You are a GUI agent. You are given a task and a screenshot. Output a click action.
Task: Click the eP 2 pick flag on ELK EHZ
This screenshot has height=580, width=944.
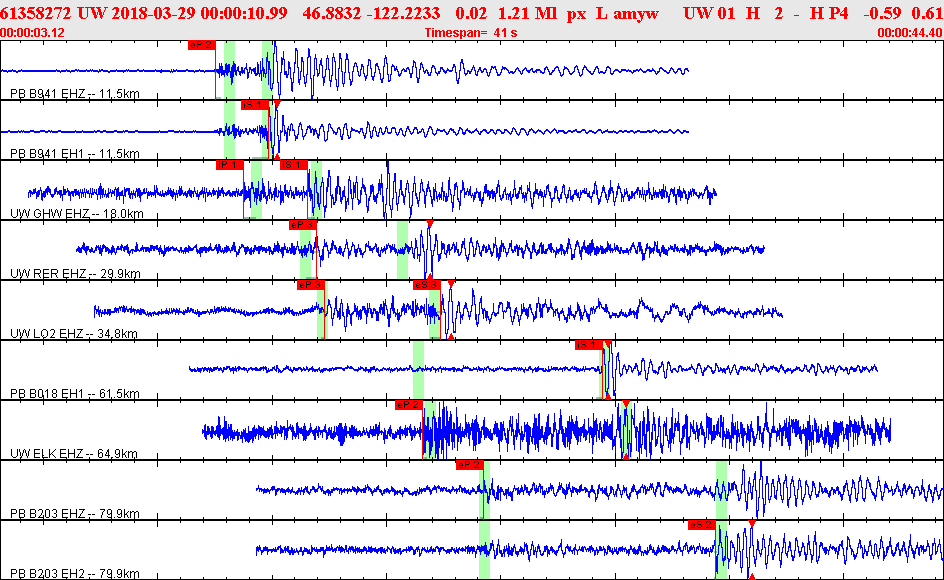(x=409, y=405)
